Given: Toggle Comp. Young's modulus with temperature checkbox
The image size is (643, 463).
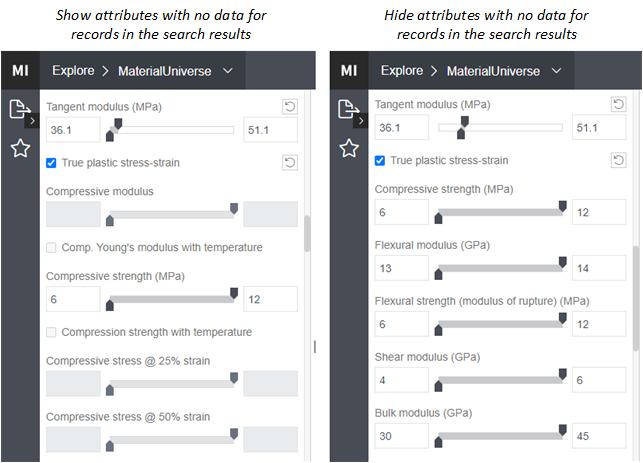Looking at the screenshot, I should [52, 248].
